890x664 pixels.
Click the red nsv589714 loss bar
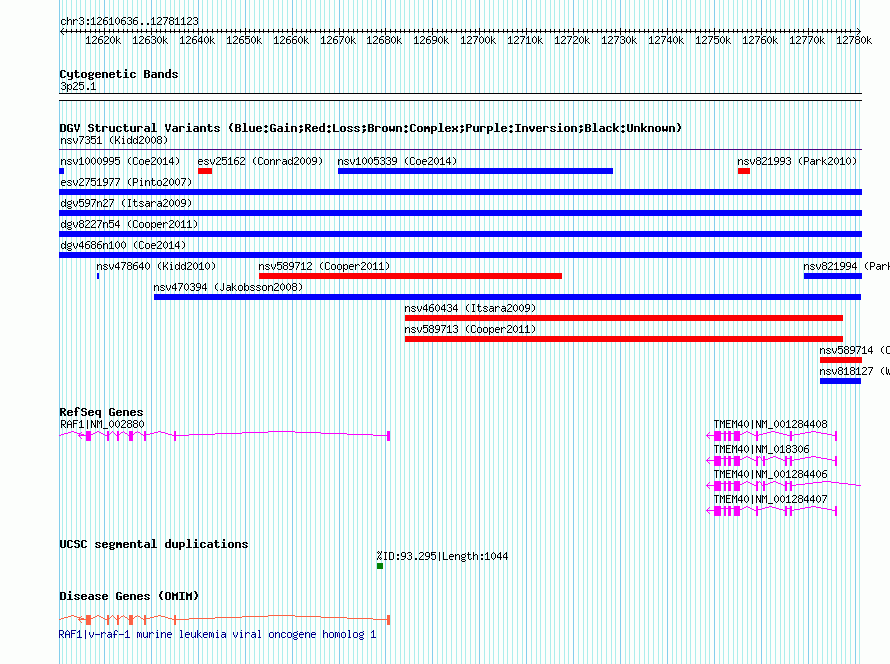pos(841,360)
